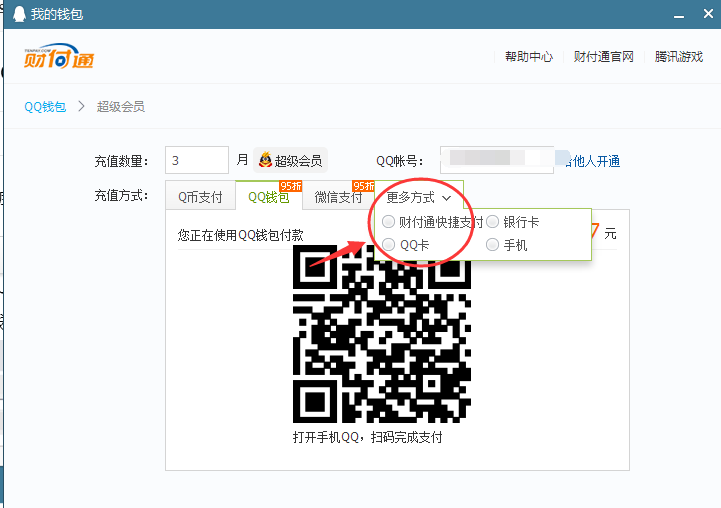Viewport: 721px width, 508px height.
Task: Choose QQ卡 radio option
Action: [389, 245]
